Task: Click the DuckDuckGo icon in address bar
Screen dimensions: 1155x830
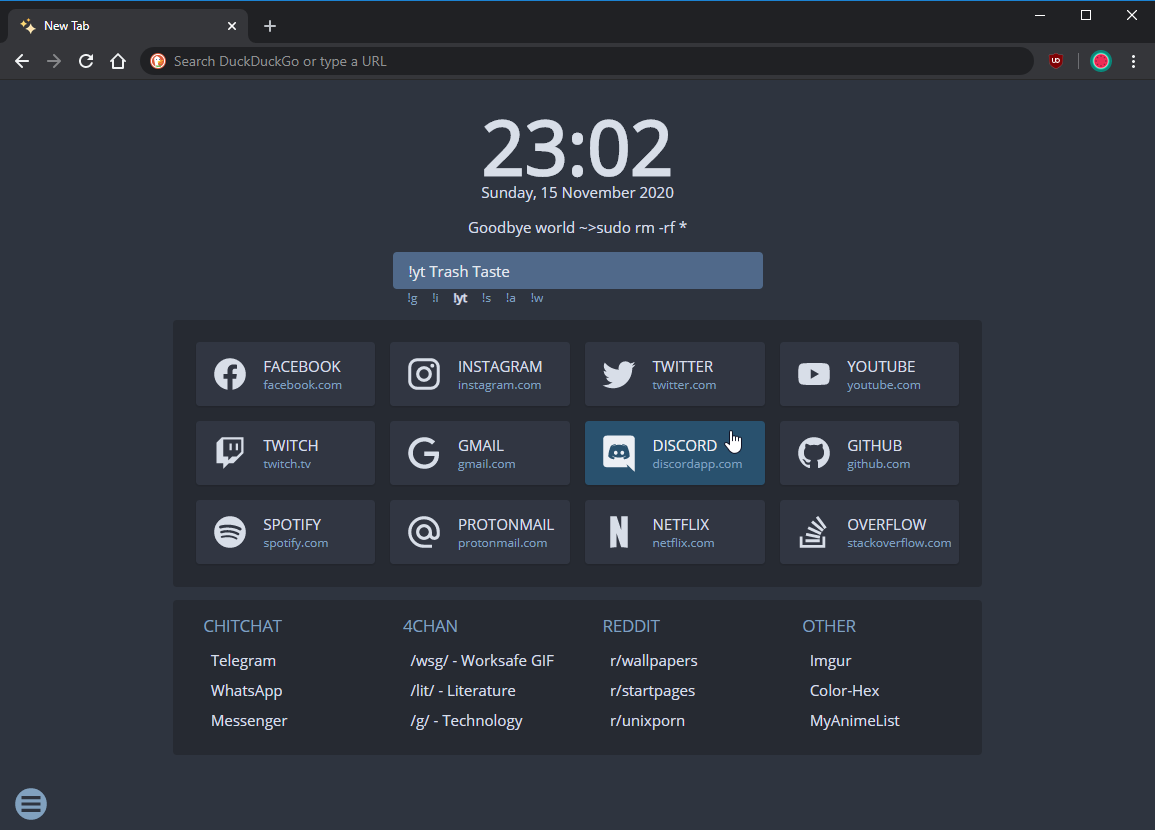Action: [158, 61]
